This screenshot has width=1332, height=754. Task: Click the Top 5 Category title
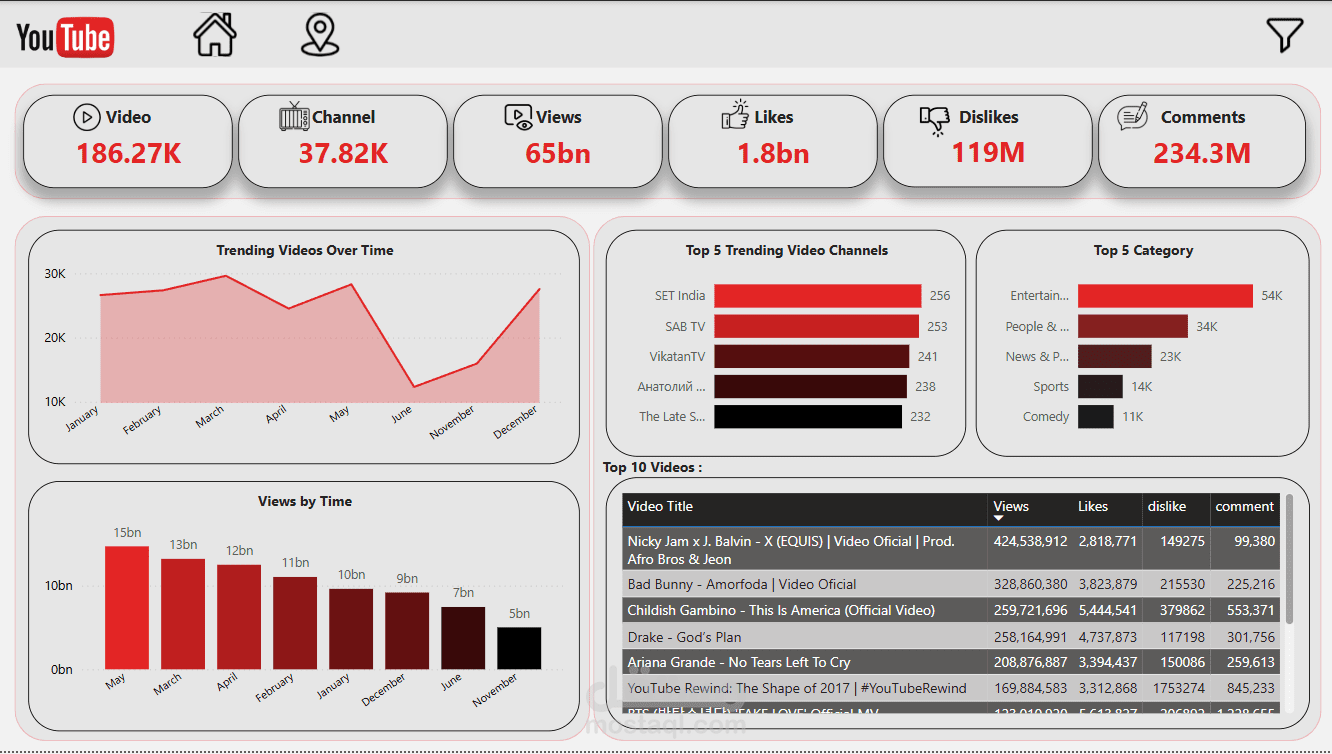click(x=1143, y=250)
